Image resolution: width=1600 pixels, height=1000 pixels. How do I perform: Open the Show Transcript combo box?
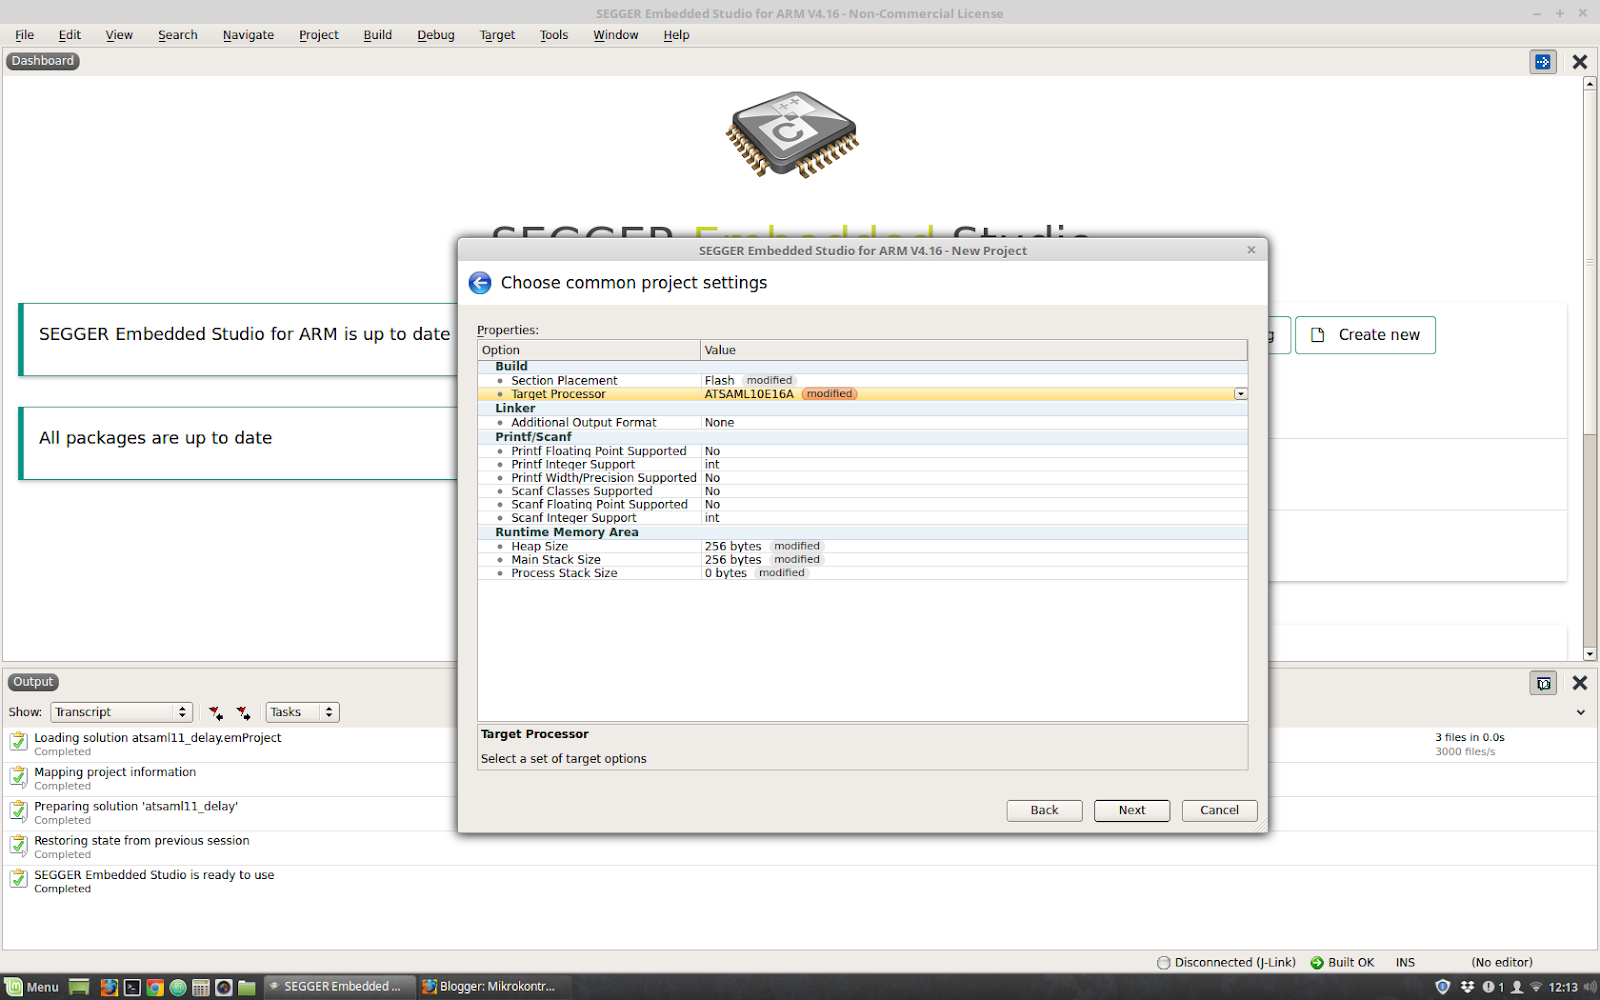(x=121, y=712)
